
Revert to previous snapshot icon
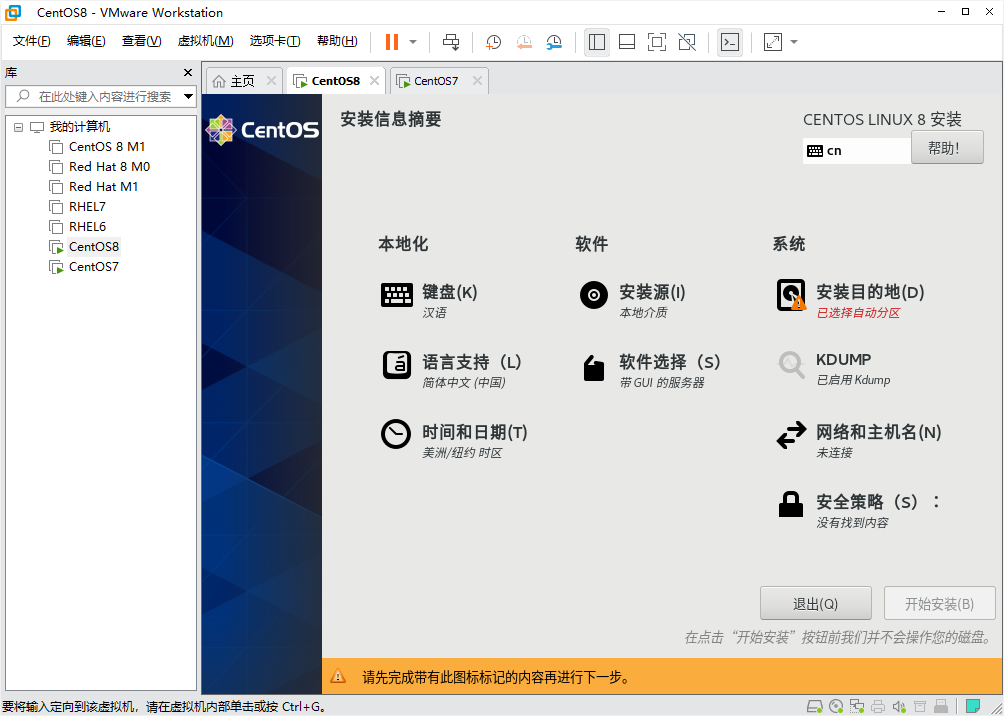coord(524,42)
